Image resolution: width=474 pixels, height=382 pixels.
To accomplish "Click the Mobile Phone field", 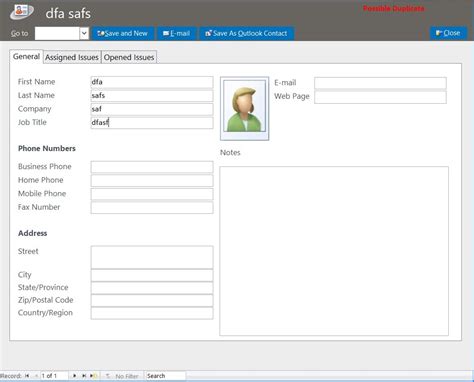I will click(152, 194).
